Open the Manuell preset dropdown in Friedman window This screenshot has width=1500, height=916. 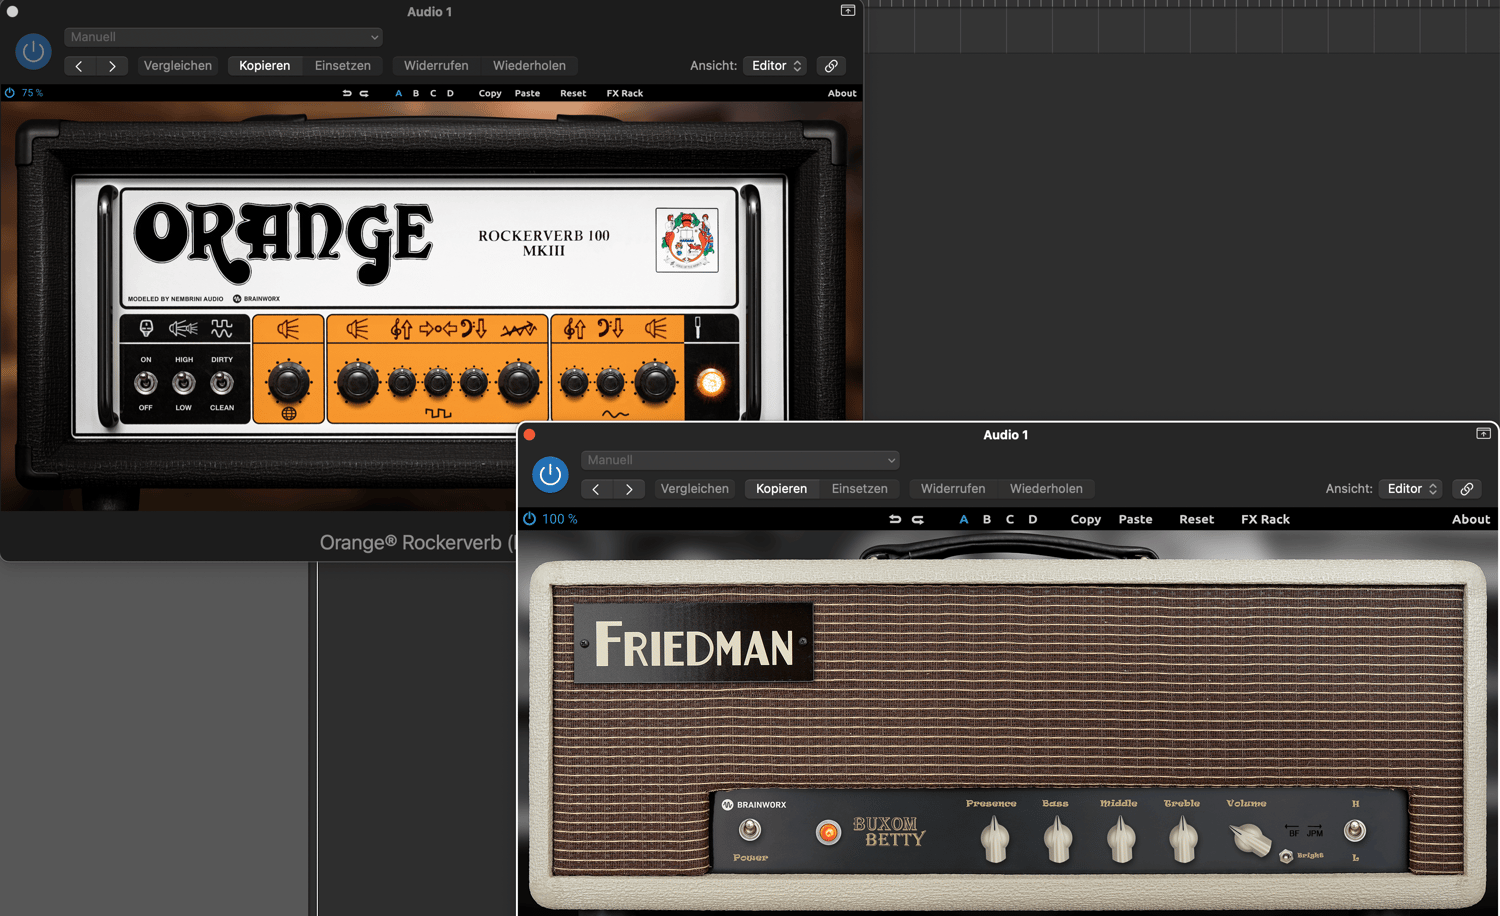click(x=740, y=460)
